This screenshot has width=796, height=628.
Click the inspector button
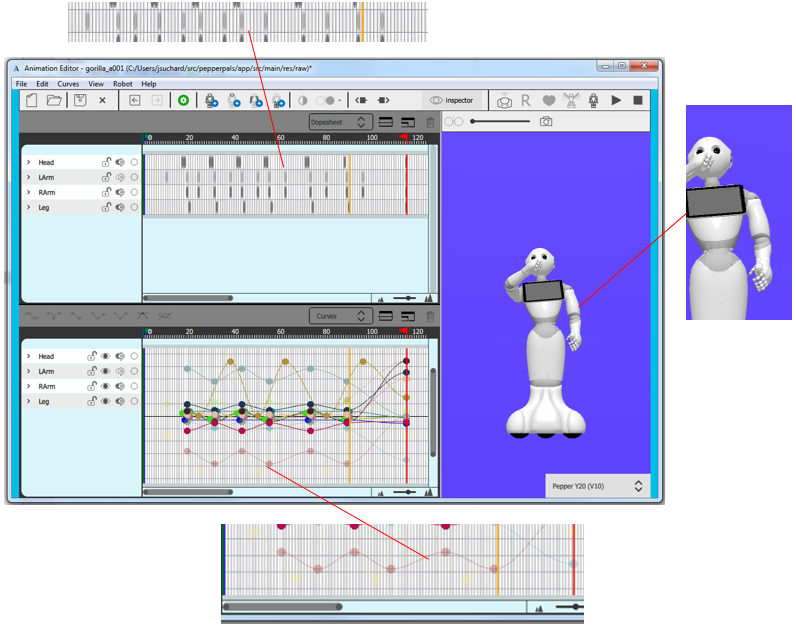tap(453, 100)
